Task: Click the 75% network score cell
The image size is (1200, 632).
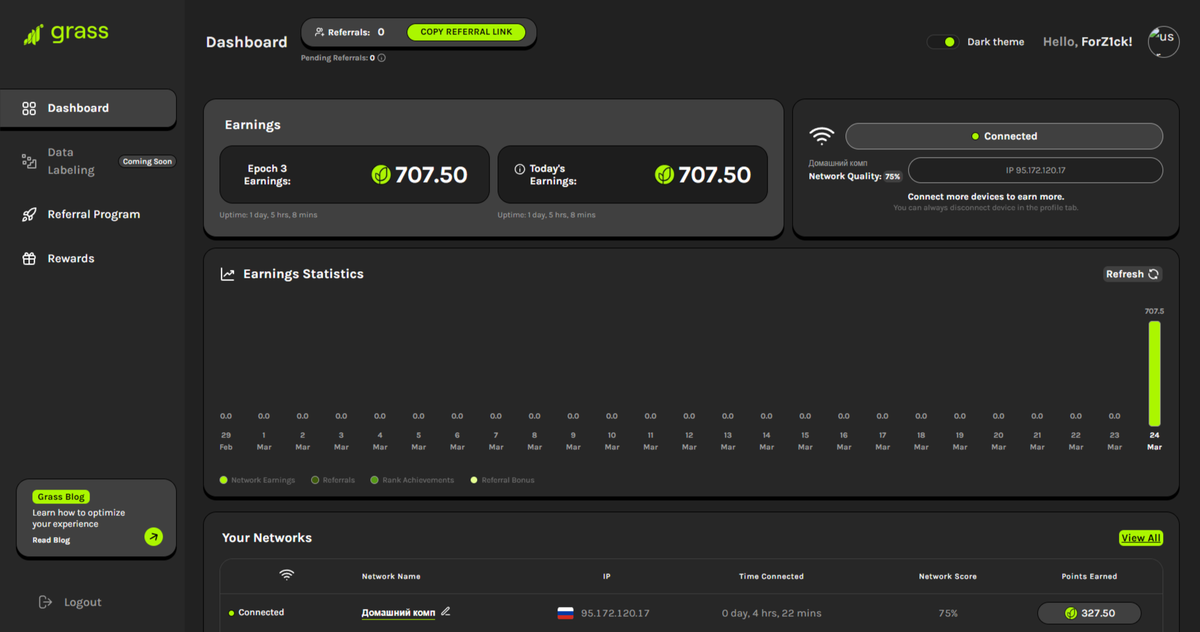Action: (948, 613)
